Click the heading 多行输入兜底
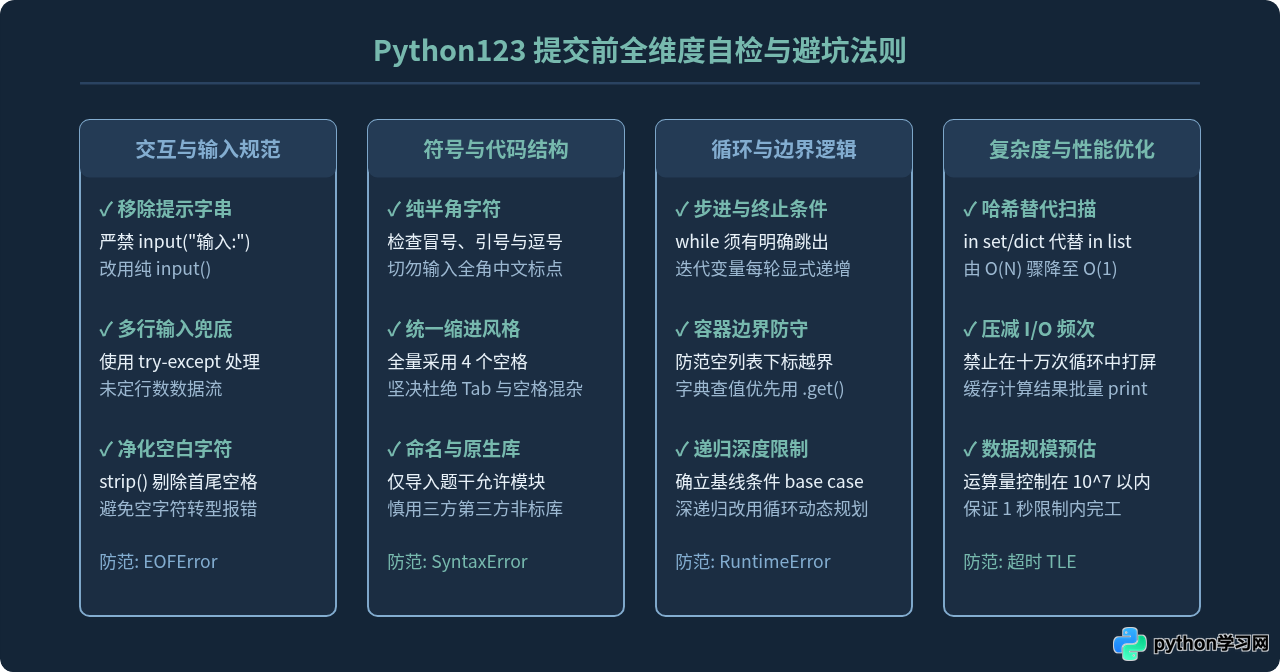Viewport: 1280px width, 672px height. tap(175, 329)
